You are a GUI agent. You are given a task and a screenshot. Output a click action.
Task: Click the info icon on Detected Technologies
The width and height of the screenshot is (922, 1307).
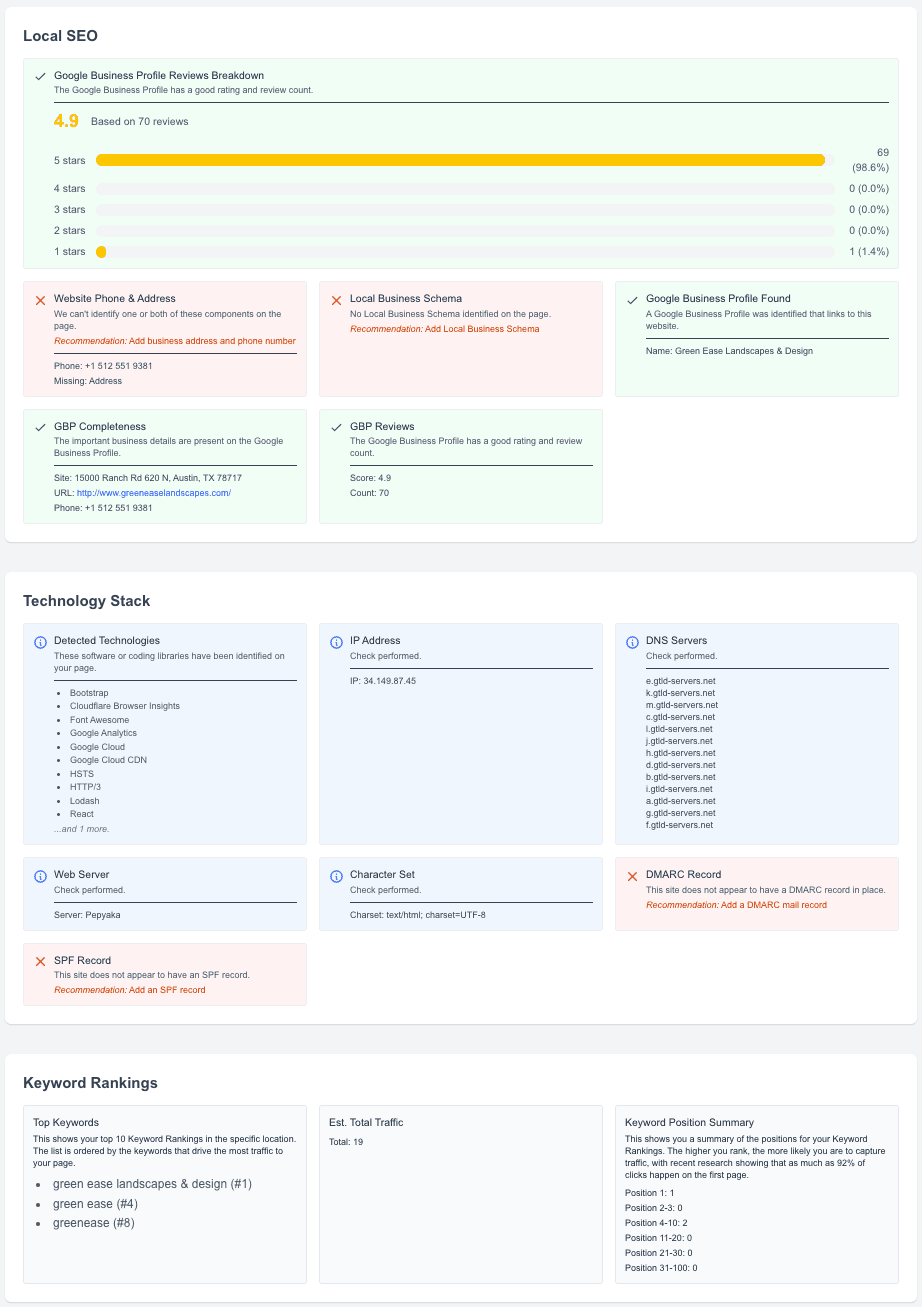pyautogui.click(x=39, y=641)
